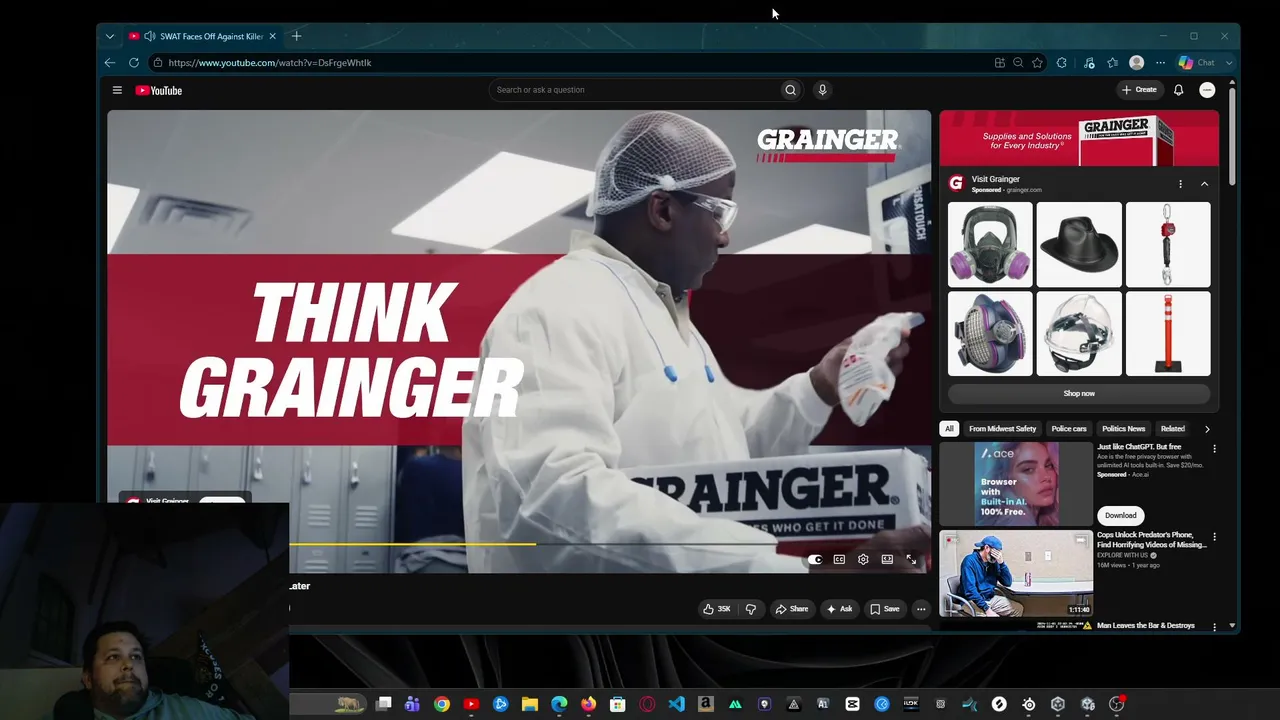This screenshot has width=1280, height=720.
Task: Open Cops Unlock Predator's Phone video thumbnail
Action: coord(1016,573)
